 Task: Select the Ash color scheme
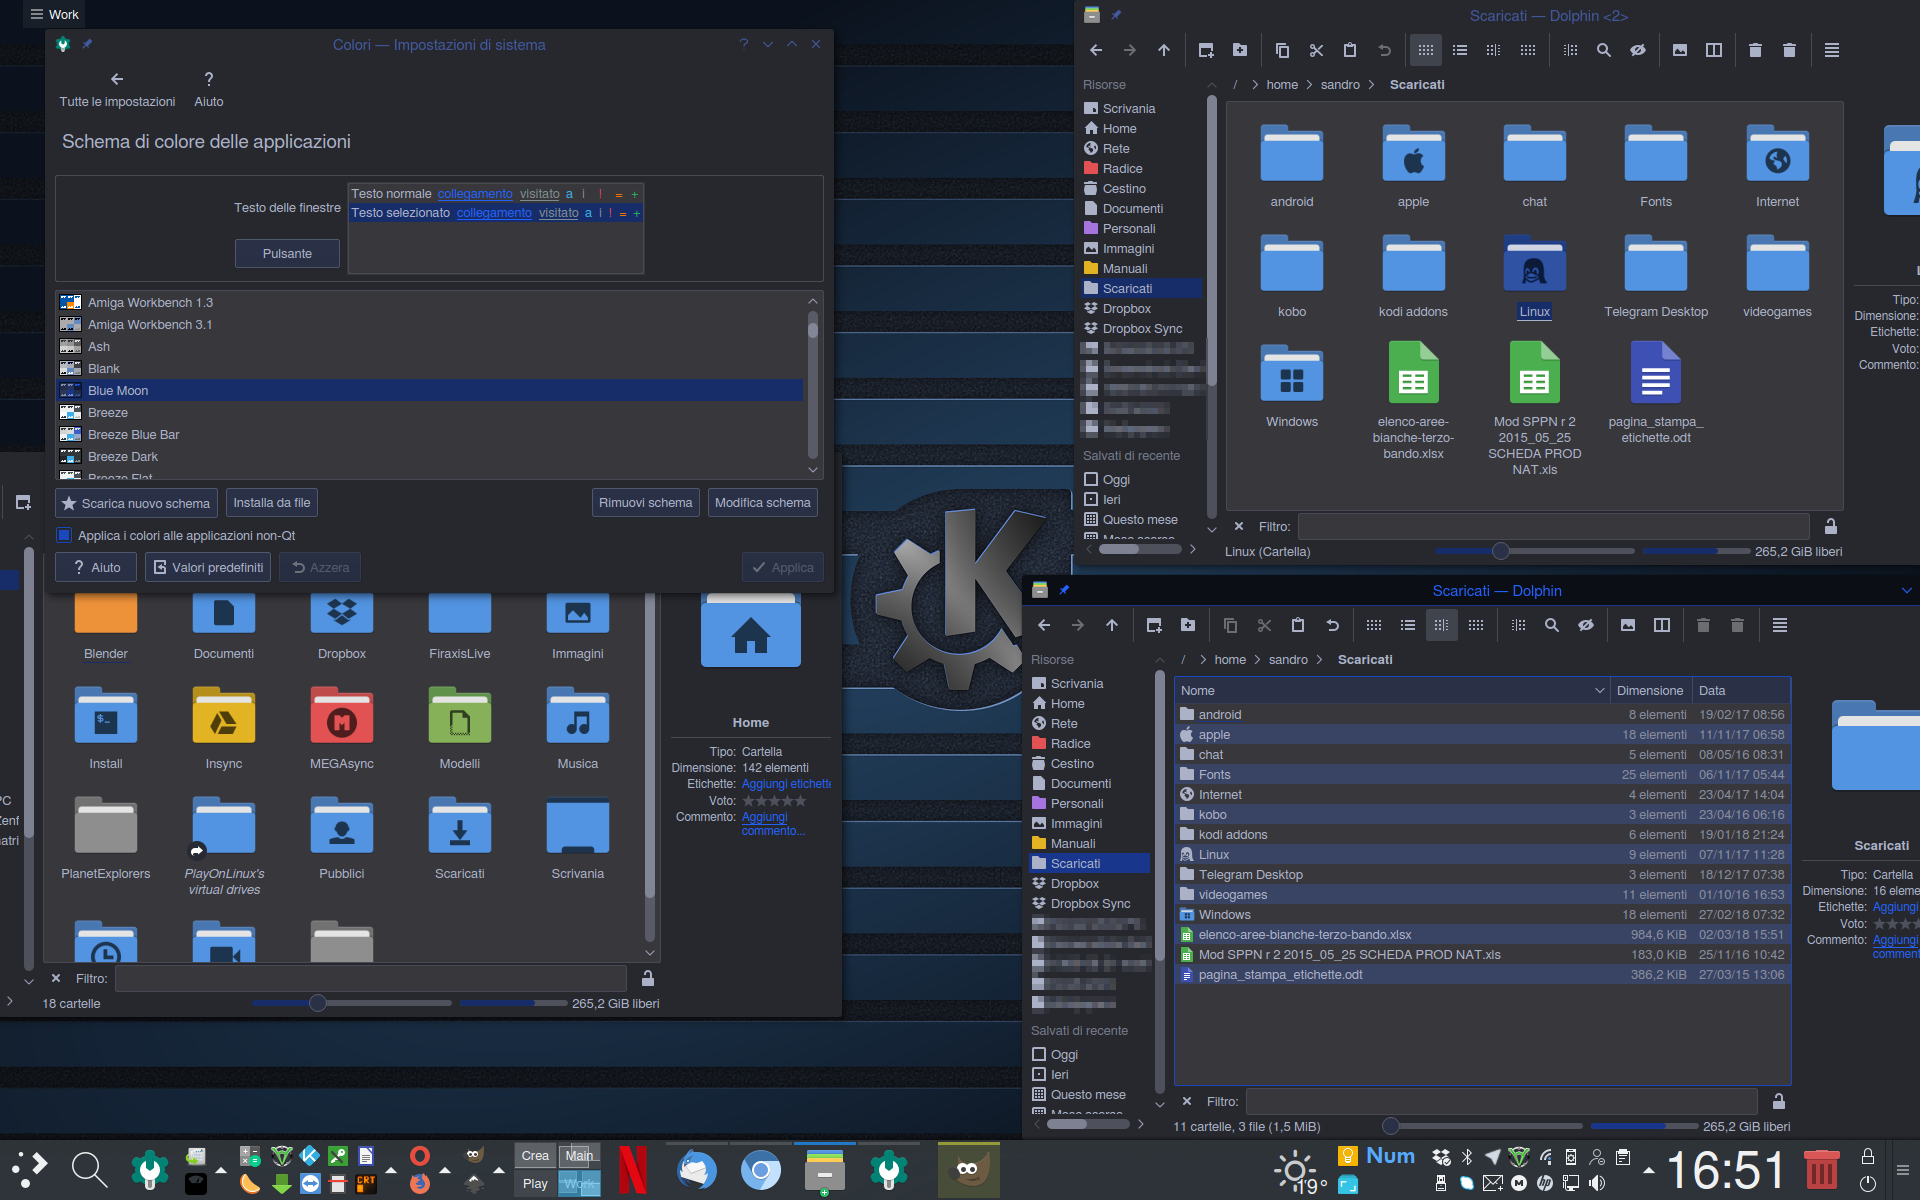point(430,346)
